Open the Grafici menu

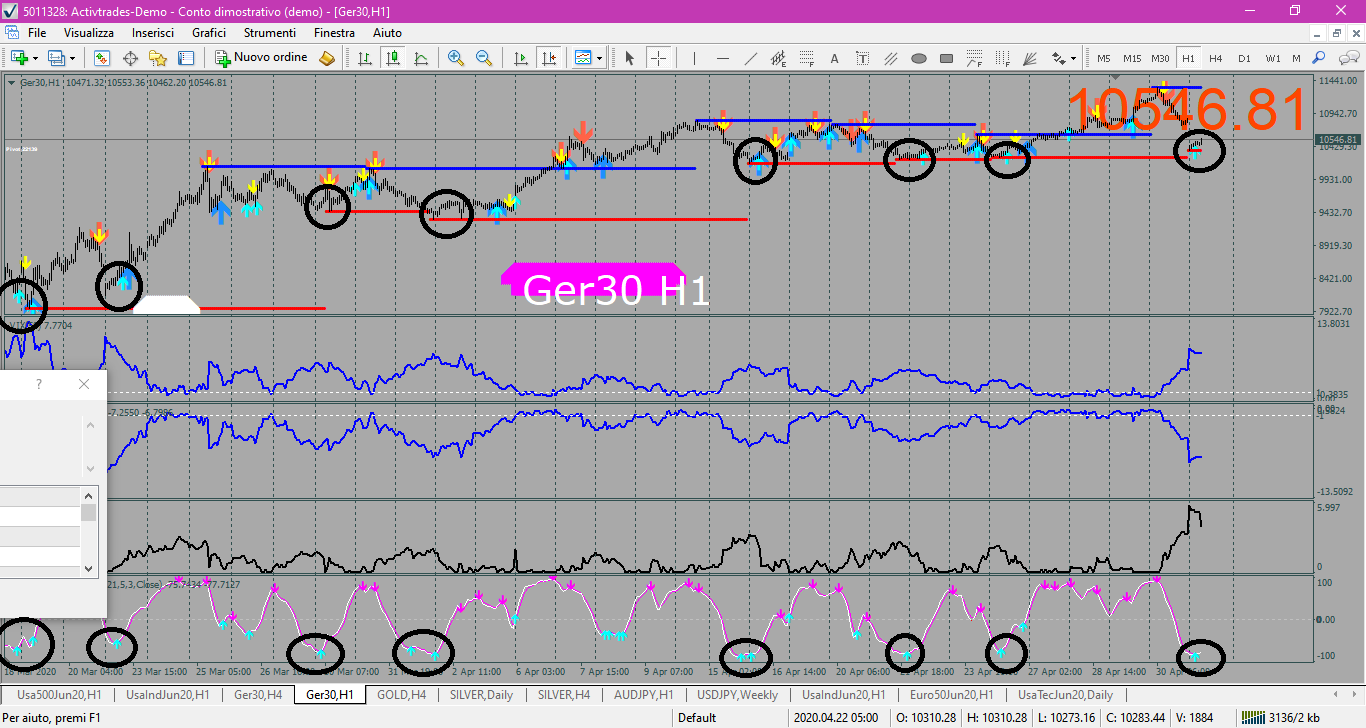click(x=209, y=33)
